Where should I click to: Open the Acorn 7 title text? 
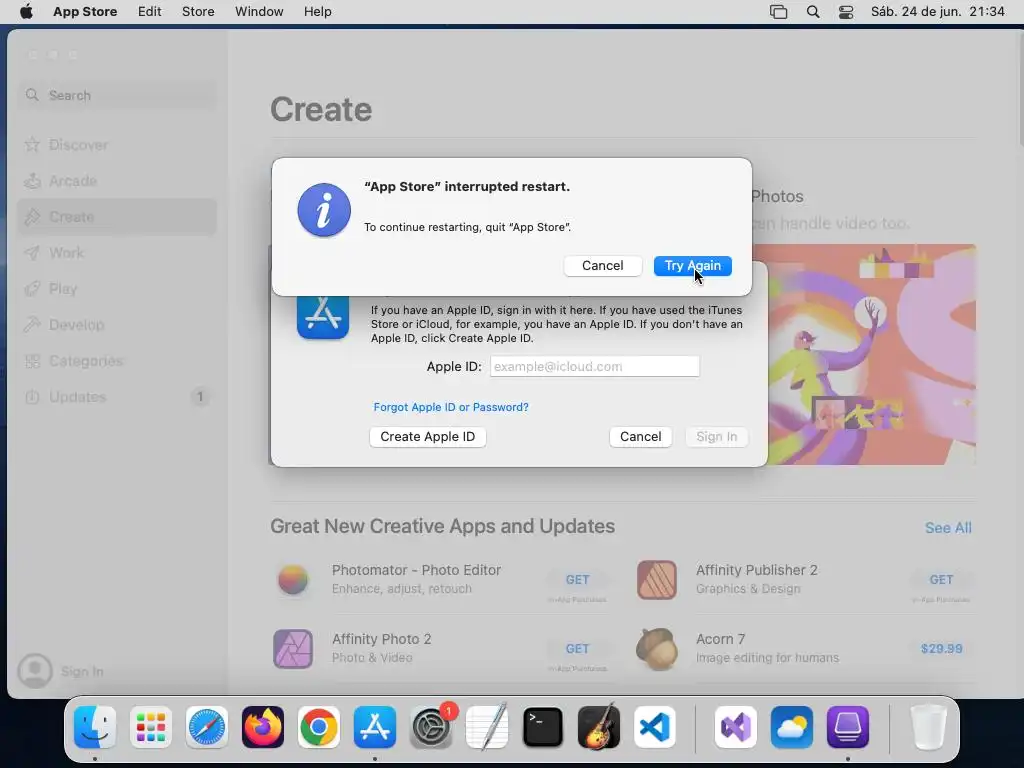720,639
